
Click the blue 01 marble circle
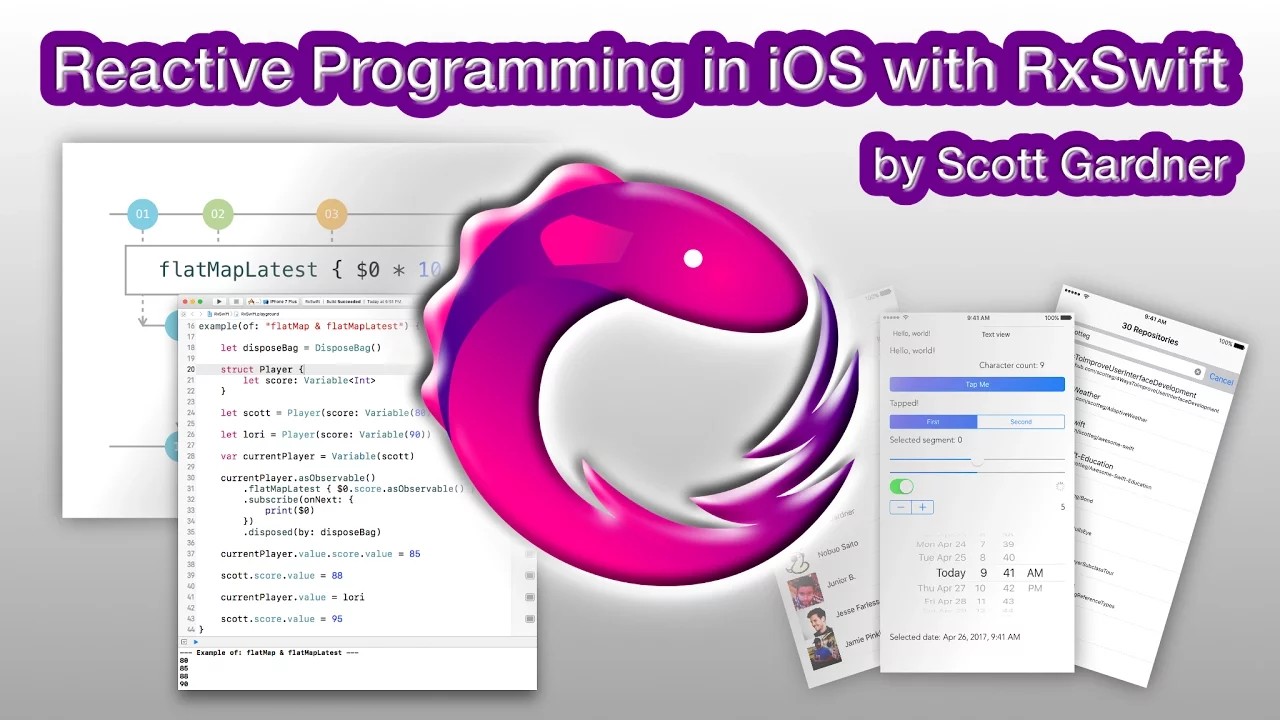coord(143,214)
